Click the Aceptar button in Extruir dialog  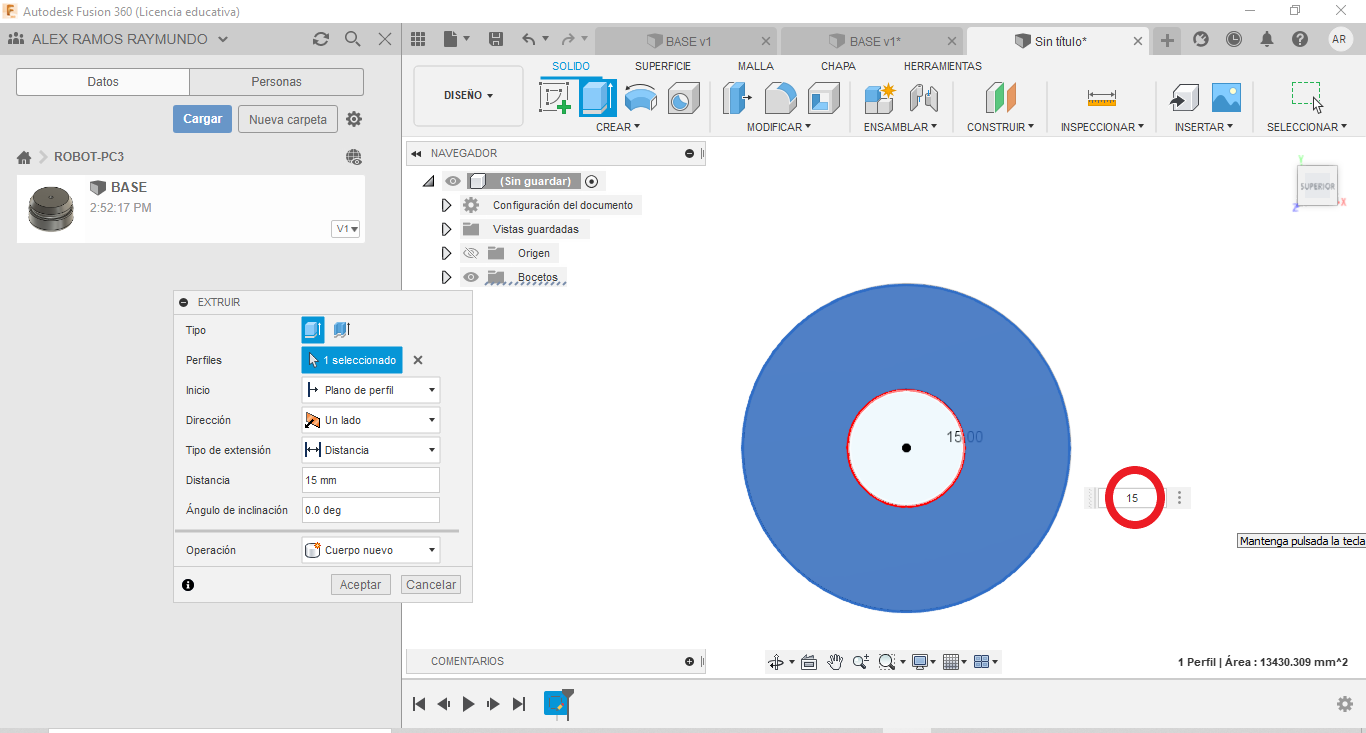[x=360, y=585]
